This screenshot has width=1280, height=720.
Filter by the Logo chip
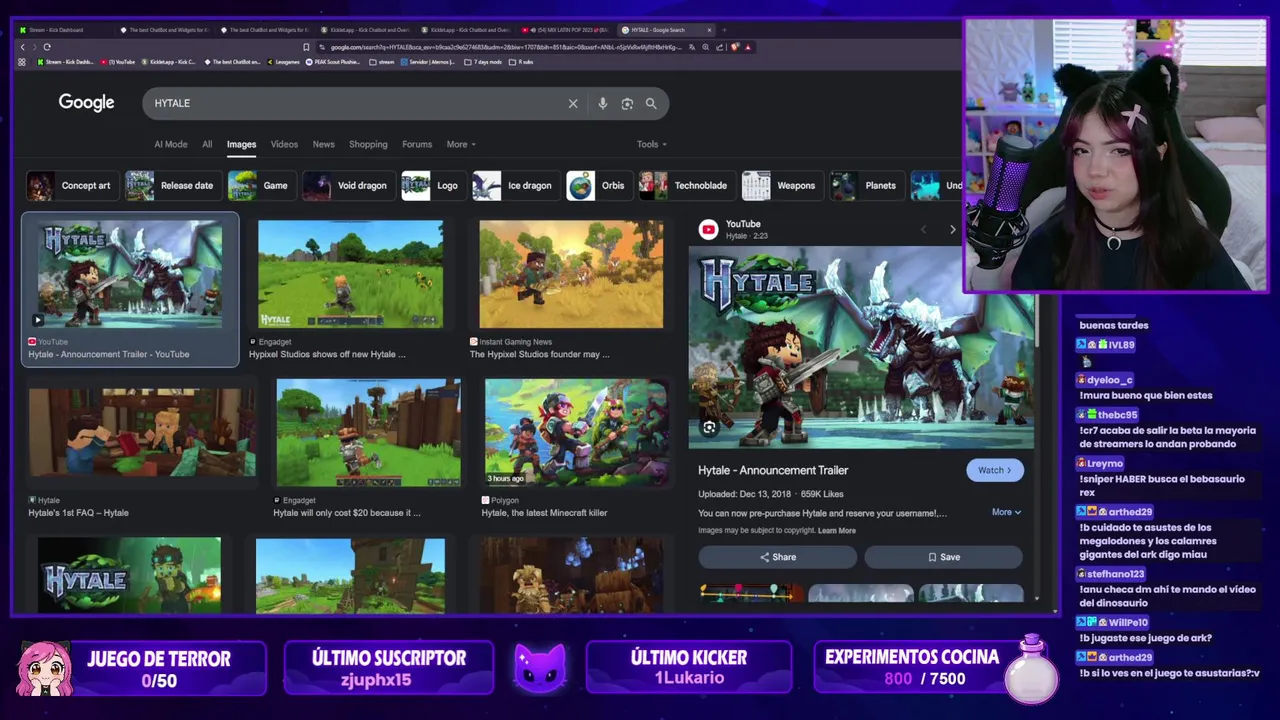(432, 185)
